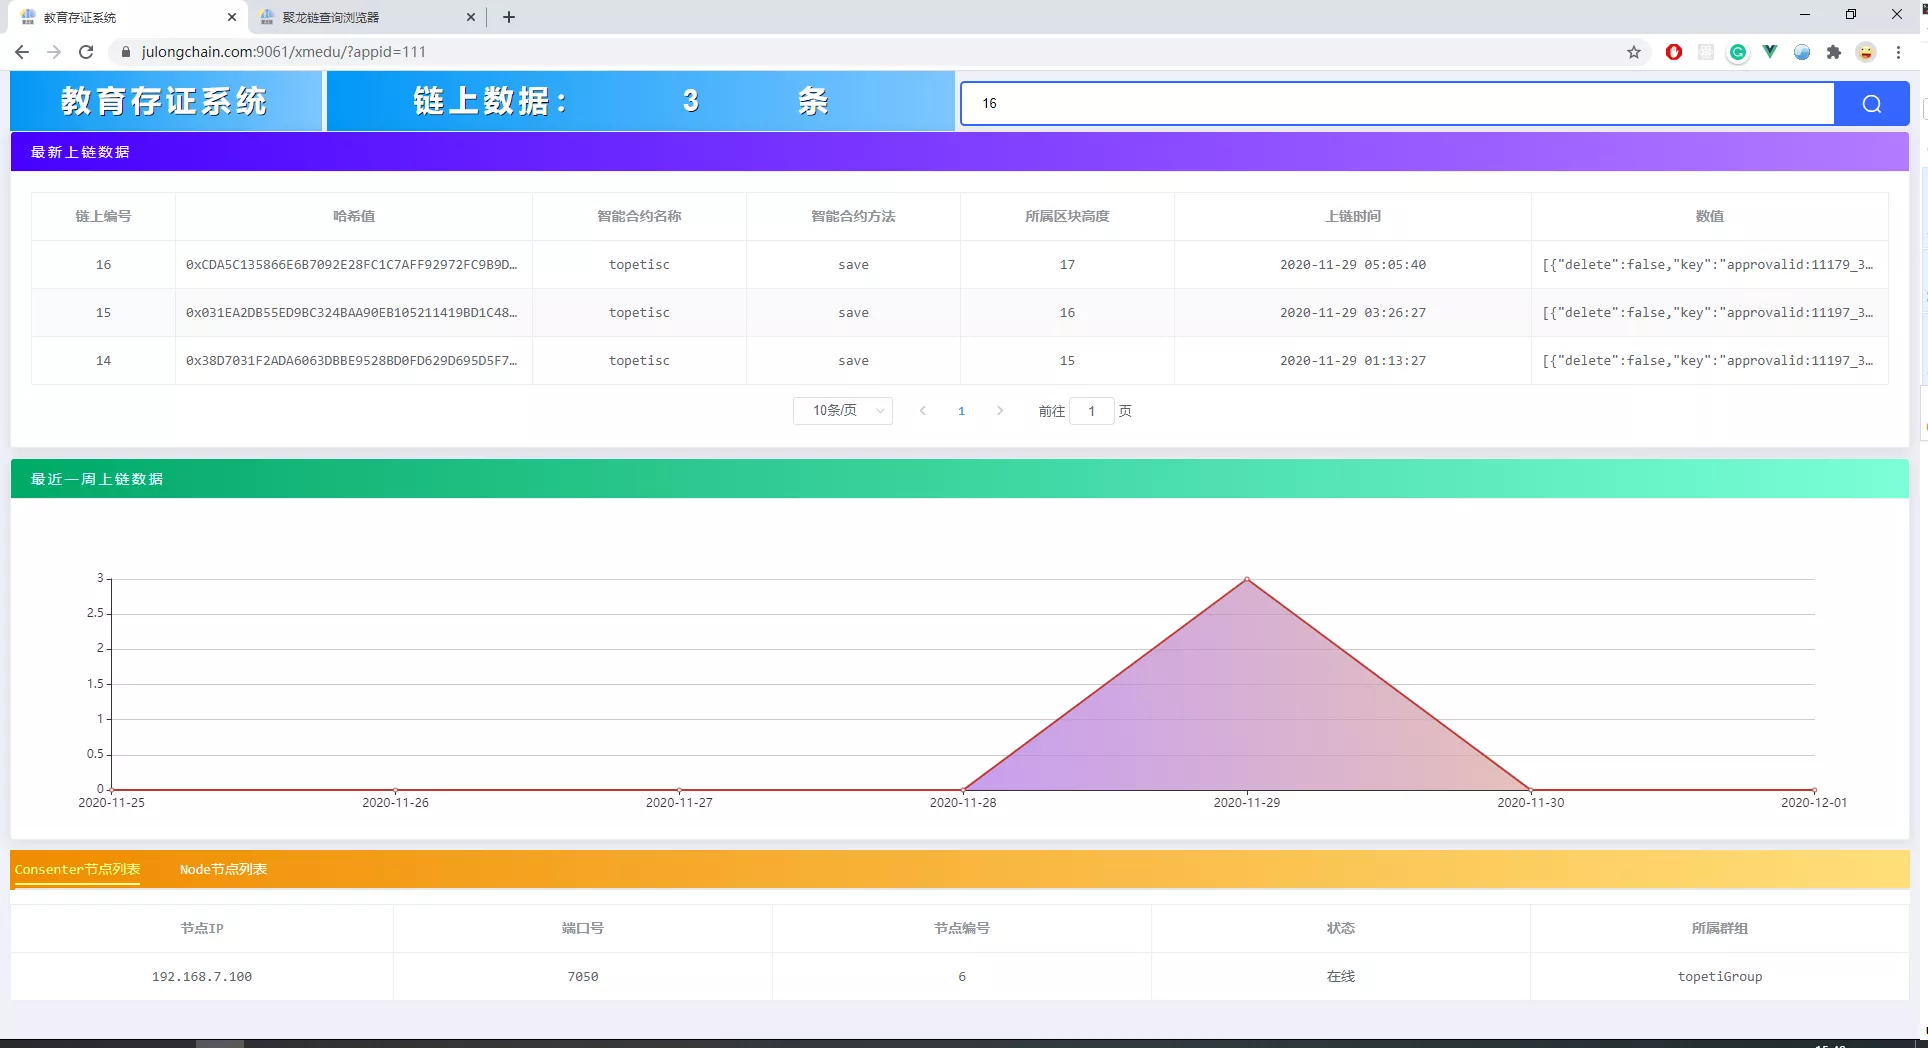Click the search field containing 16
The image size is (1928, 1048).
click(1397, 104)
